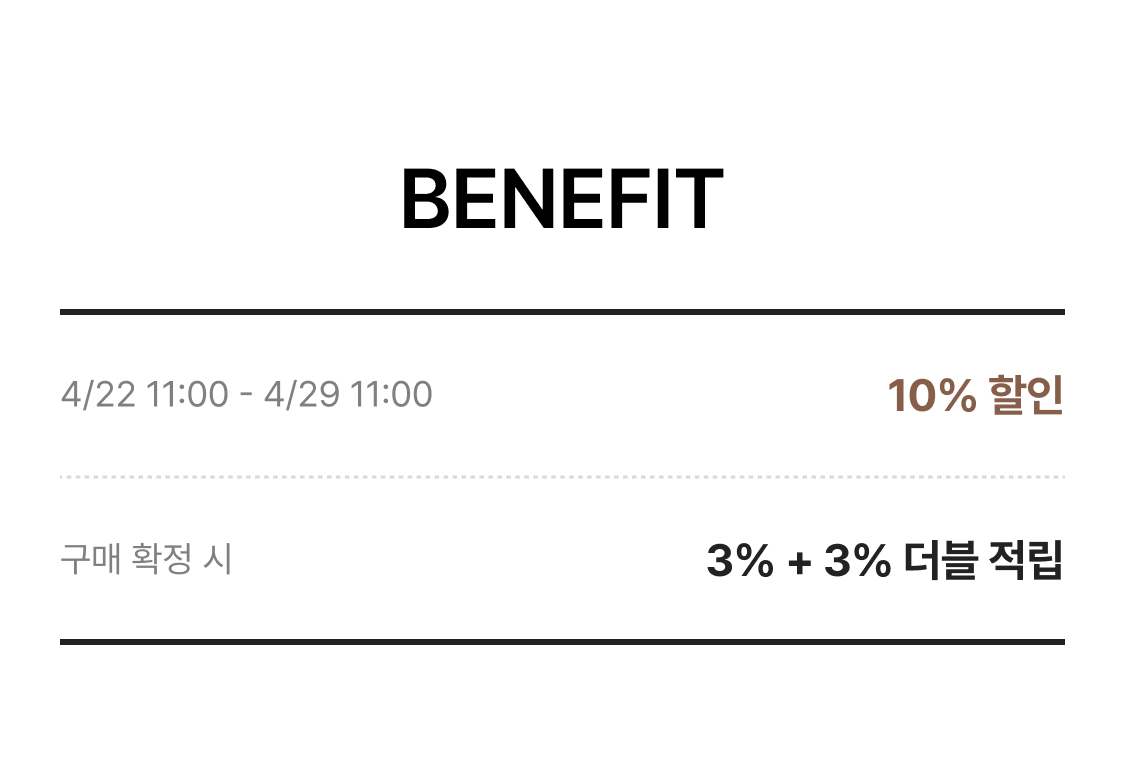This screenshot has width=1125, height=765.
Task: Click the plus sign between the 3% values
Action: point(798,562)
